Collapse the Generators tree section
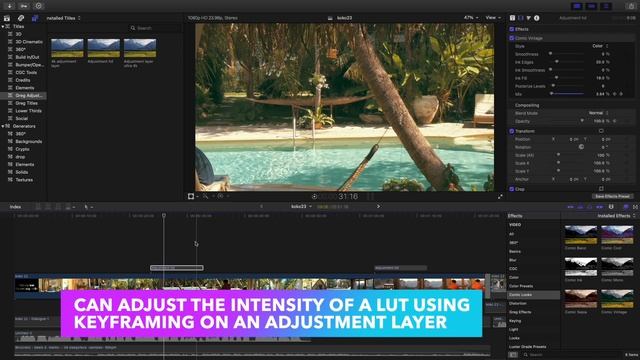 pyautogui.click(x=3, y=127)
